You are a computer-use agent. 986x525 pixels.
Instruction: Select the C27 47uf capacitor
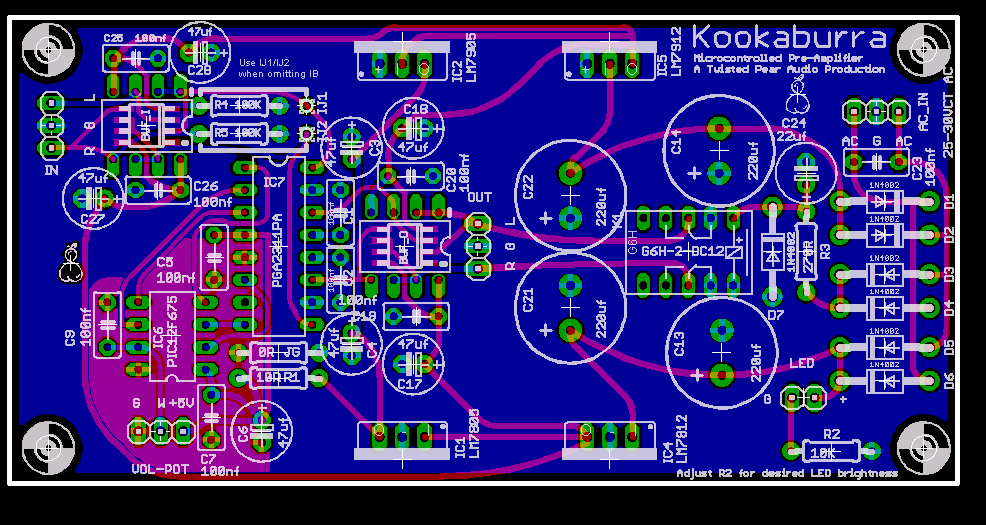coord(92,197)
